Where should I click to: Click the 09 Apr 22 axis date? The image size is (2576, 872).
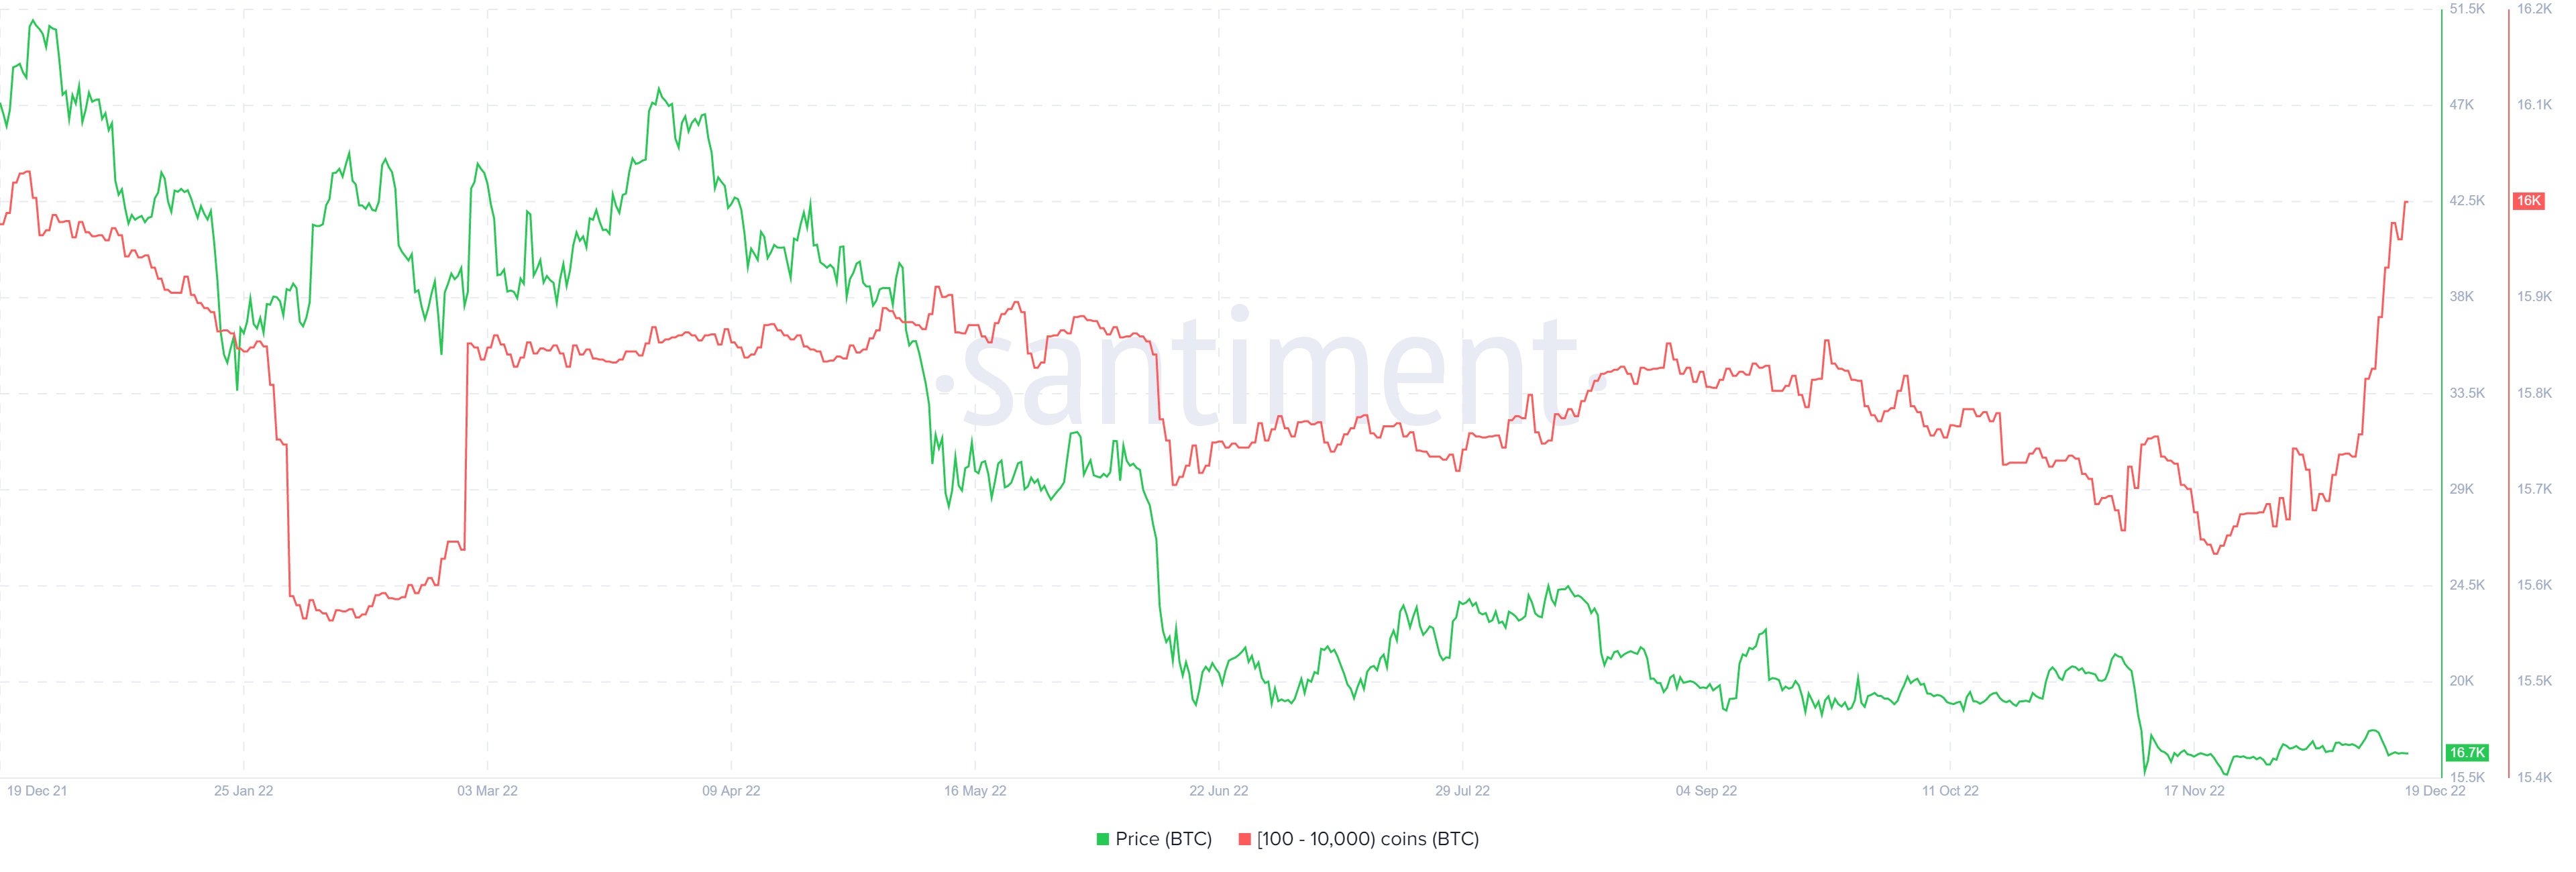(x=731, y=791)
